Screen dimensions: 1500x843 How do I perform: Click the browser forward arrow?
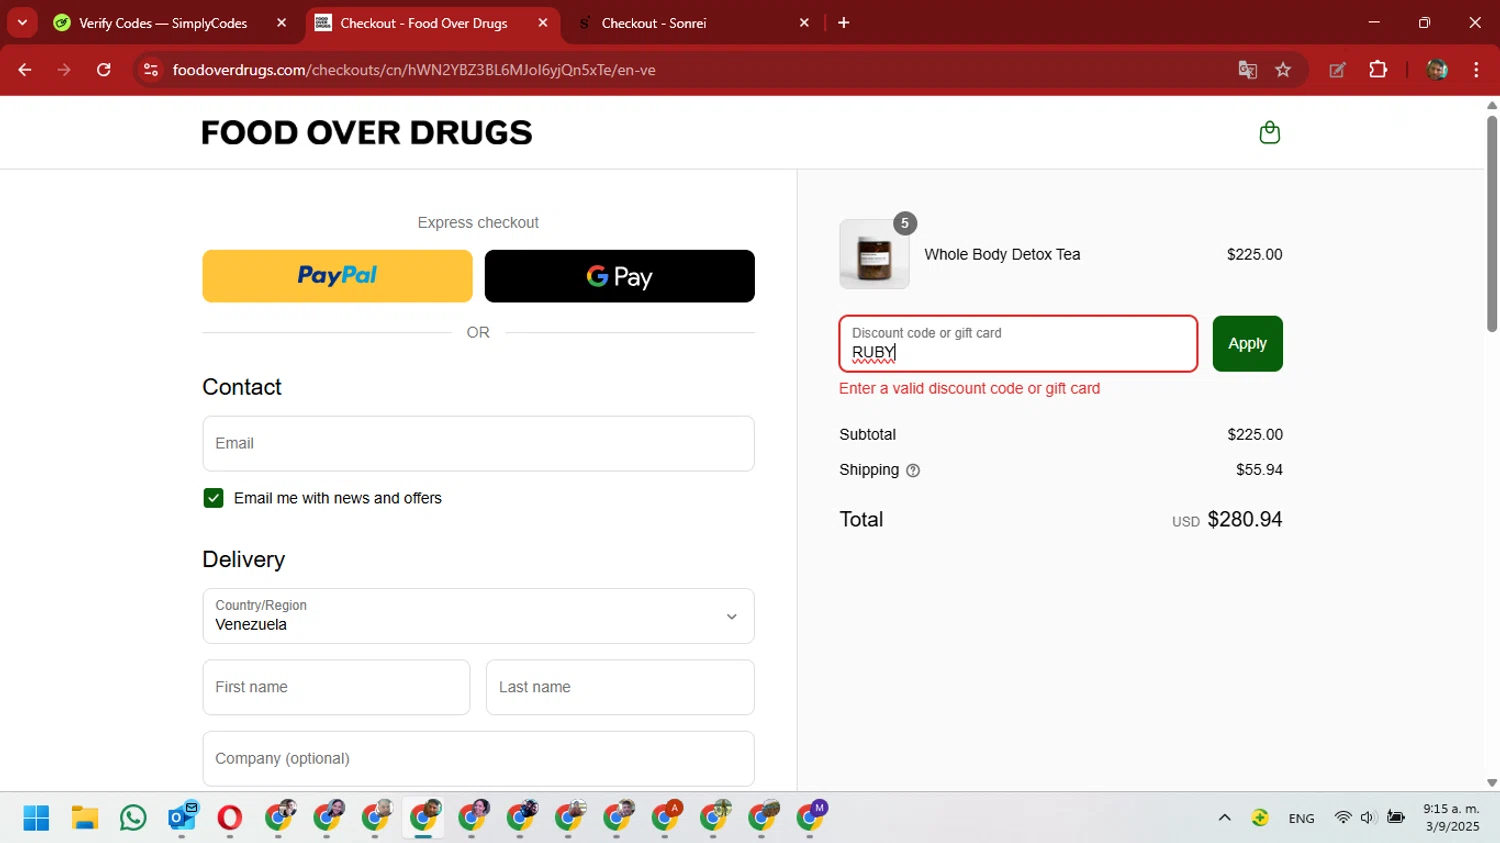coord(64,70)
